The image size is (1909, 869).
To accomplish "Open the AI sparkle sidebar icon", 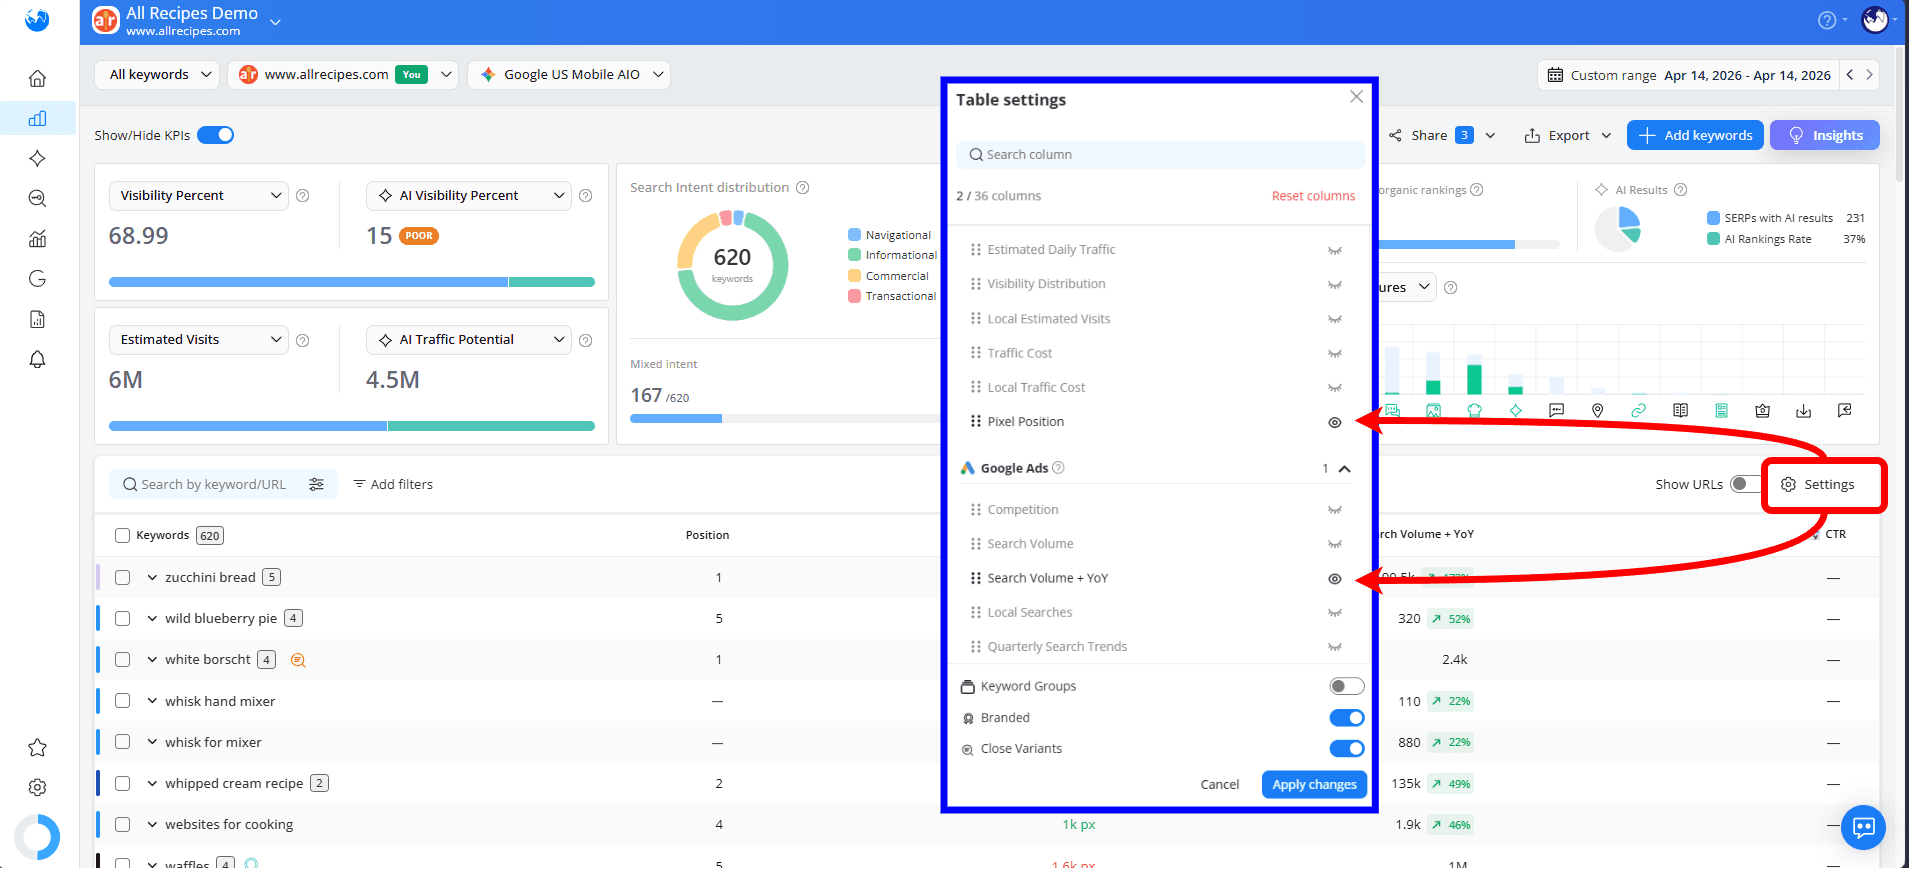I will click(x=37, y=158).
